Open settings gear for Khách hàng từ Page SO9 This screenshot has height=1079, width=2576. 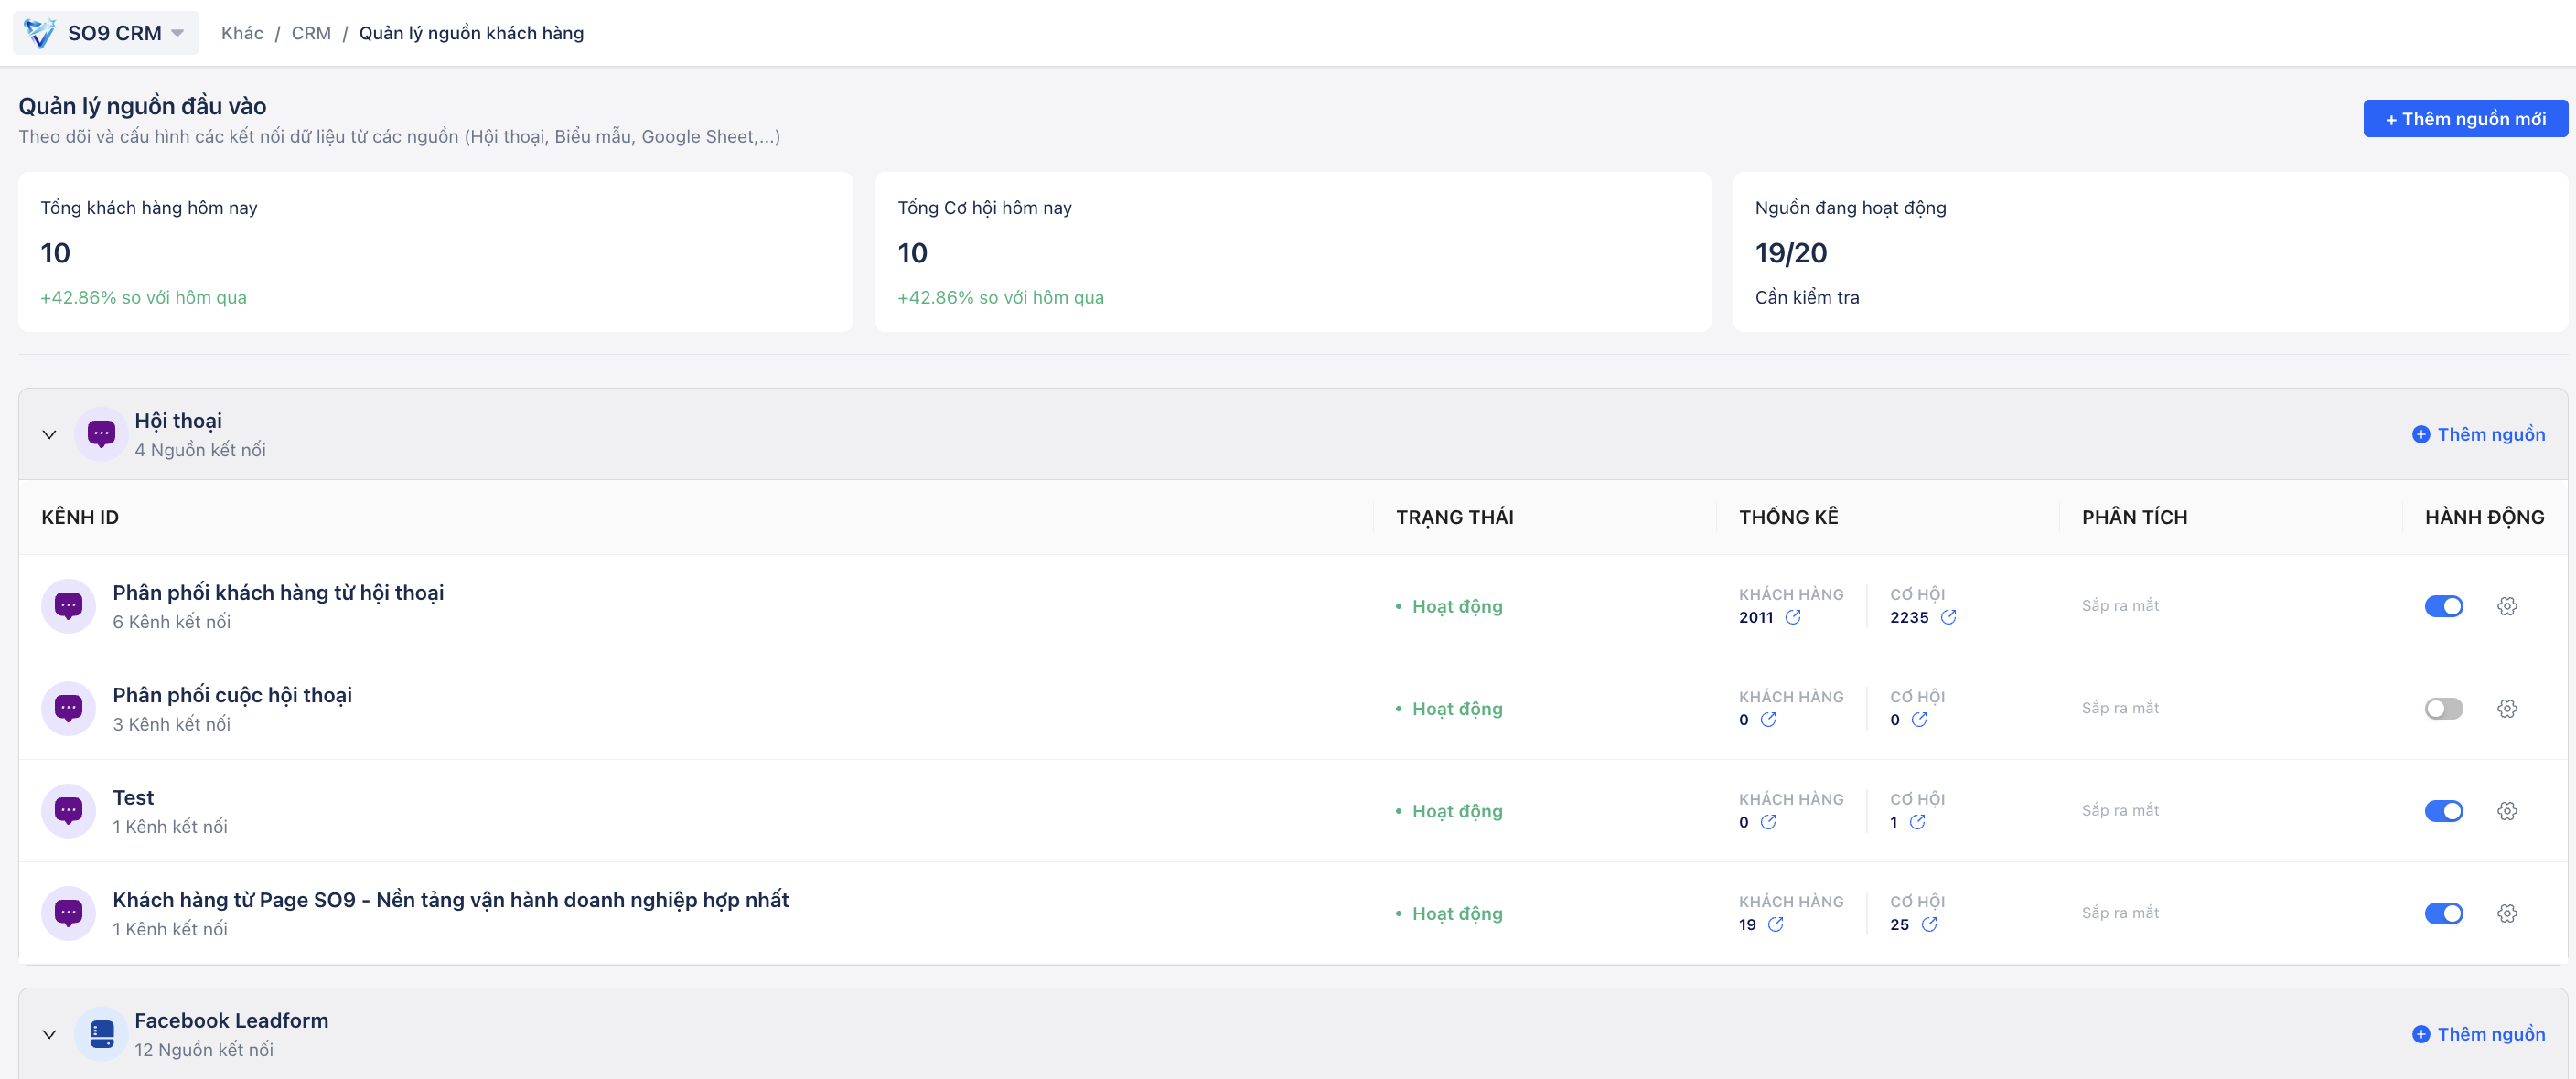pyautogui.click(x=2506, y=913)
